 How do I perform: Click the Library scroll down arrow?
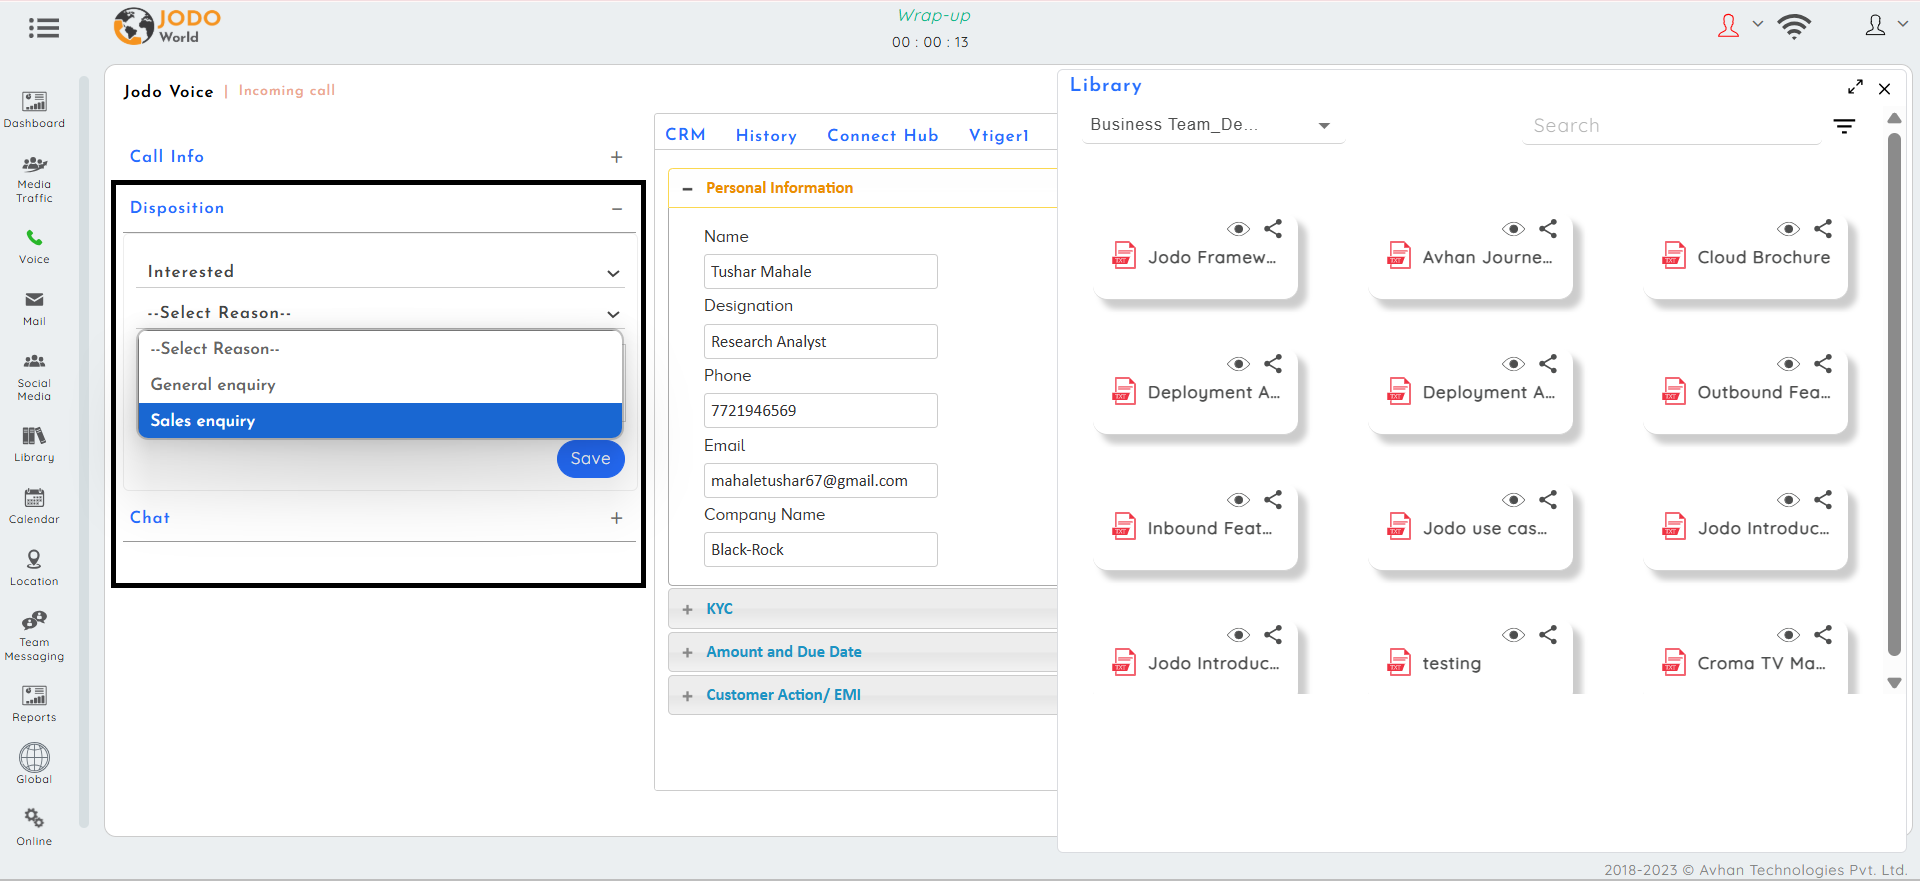(1894, 683)
